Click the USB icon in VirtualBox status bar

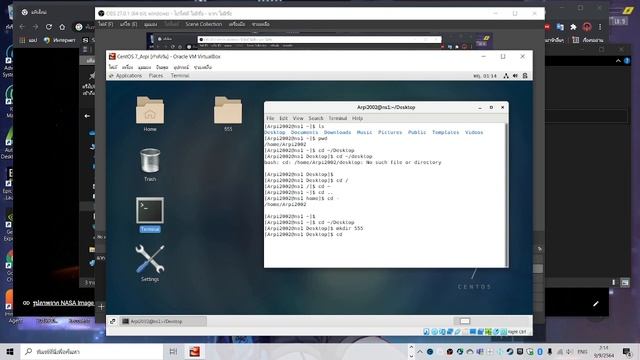(x=457, y=332)
